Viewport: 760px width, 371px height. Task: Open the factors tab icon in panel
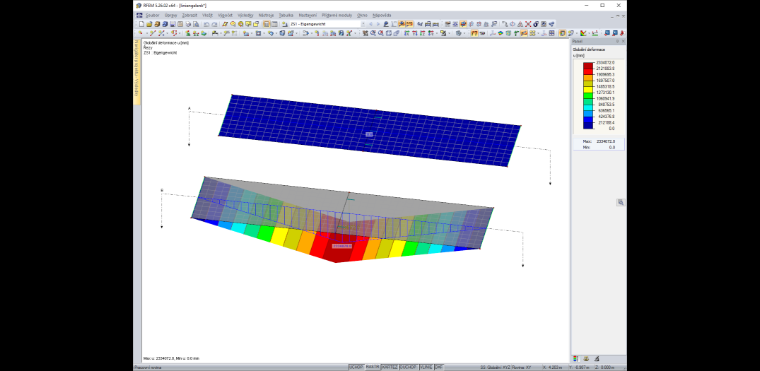(586, 359)
